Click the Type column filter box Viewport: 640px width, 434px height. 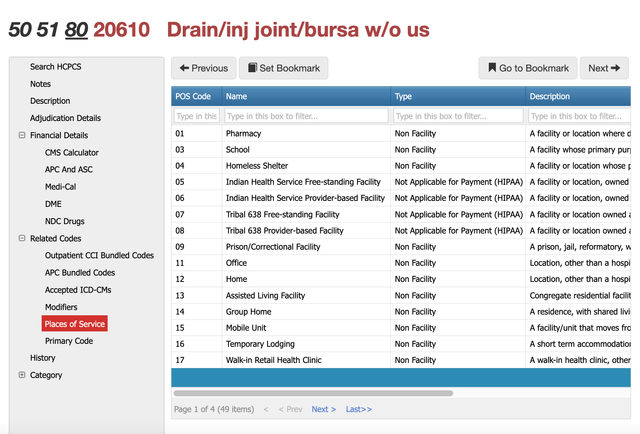click(458, 116)
